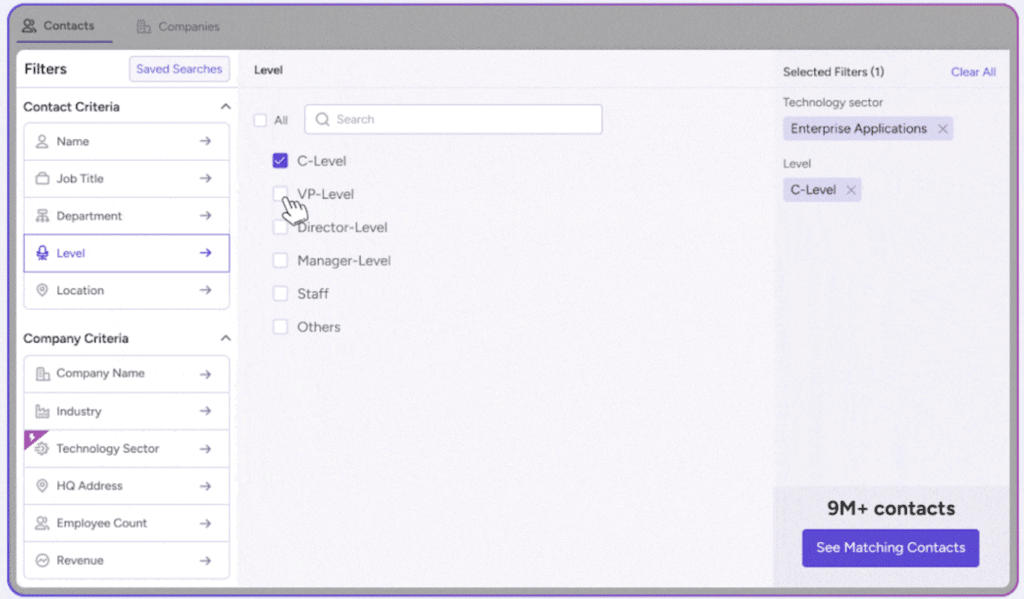Click the org chart icon beside Department
Image resolution: width=1024 pixels, height=599 pixels.
42,216
